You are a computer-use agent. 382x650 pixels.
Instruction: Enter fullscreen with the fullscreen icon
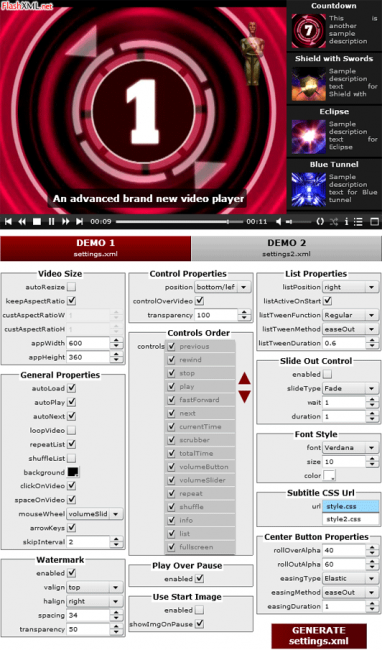tap(374, 222)
